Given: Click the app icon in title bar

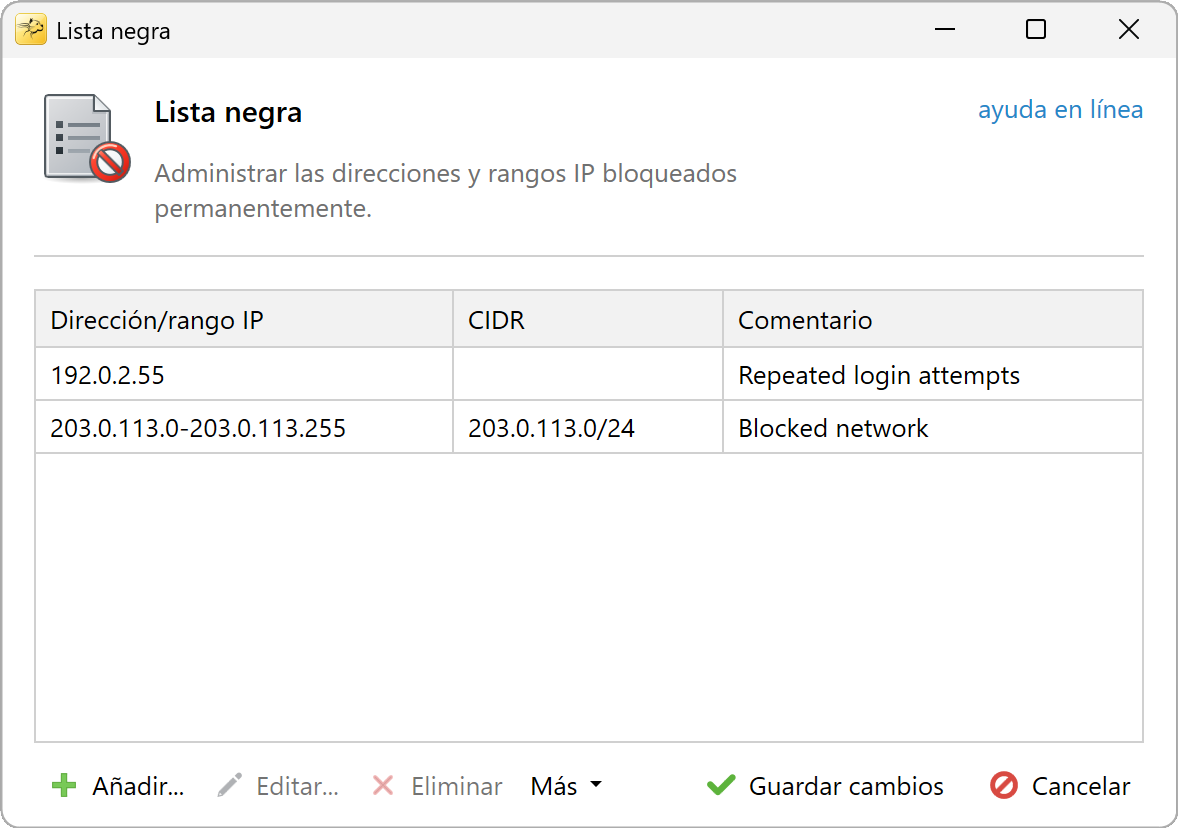Looking at the screenshot, I should coord(31,30).
